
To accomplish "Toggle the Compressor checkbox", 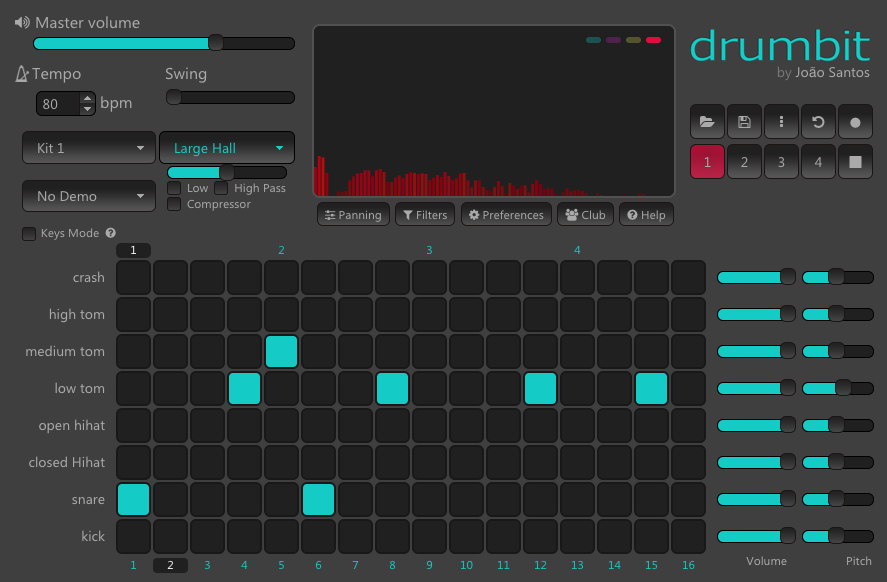I will [x=174, y=204].
